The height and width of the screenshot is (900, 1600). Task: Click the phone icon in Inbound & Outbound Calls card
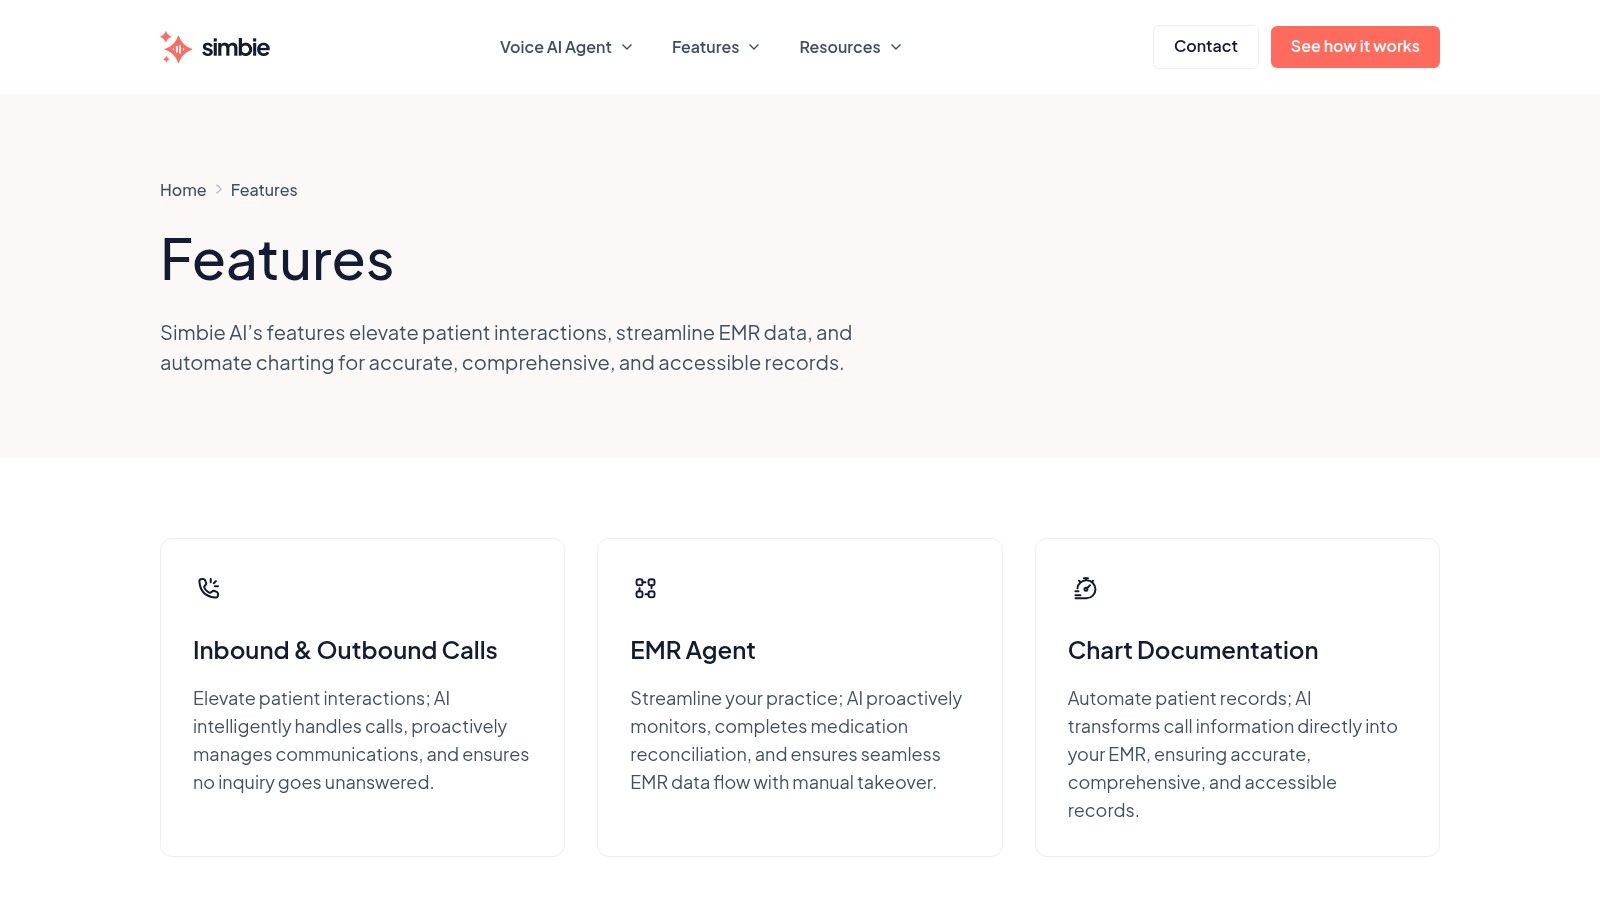tap(209, 588)
